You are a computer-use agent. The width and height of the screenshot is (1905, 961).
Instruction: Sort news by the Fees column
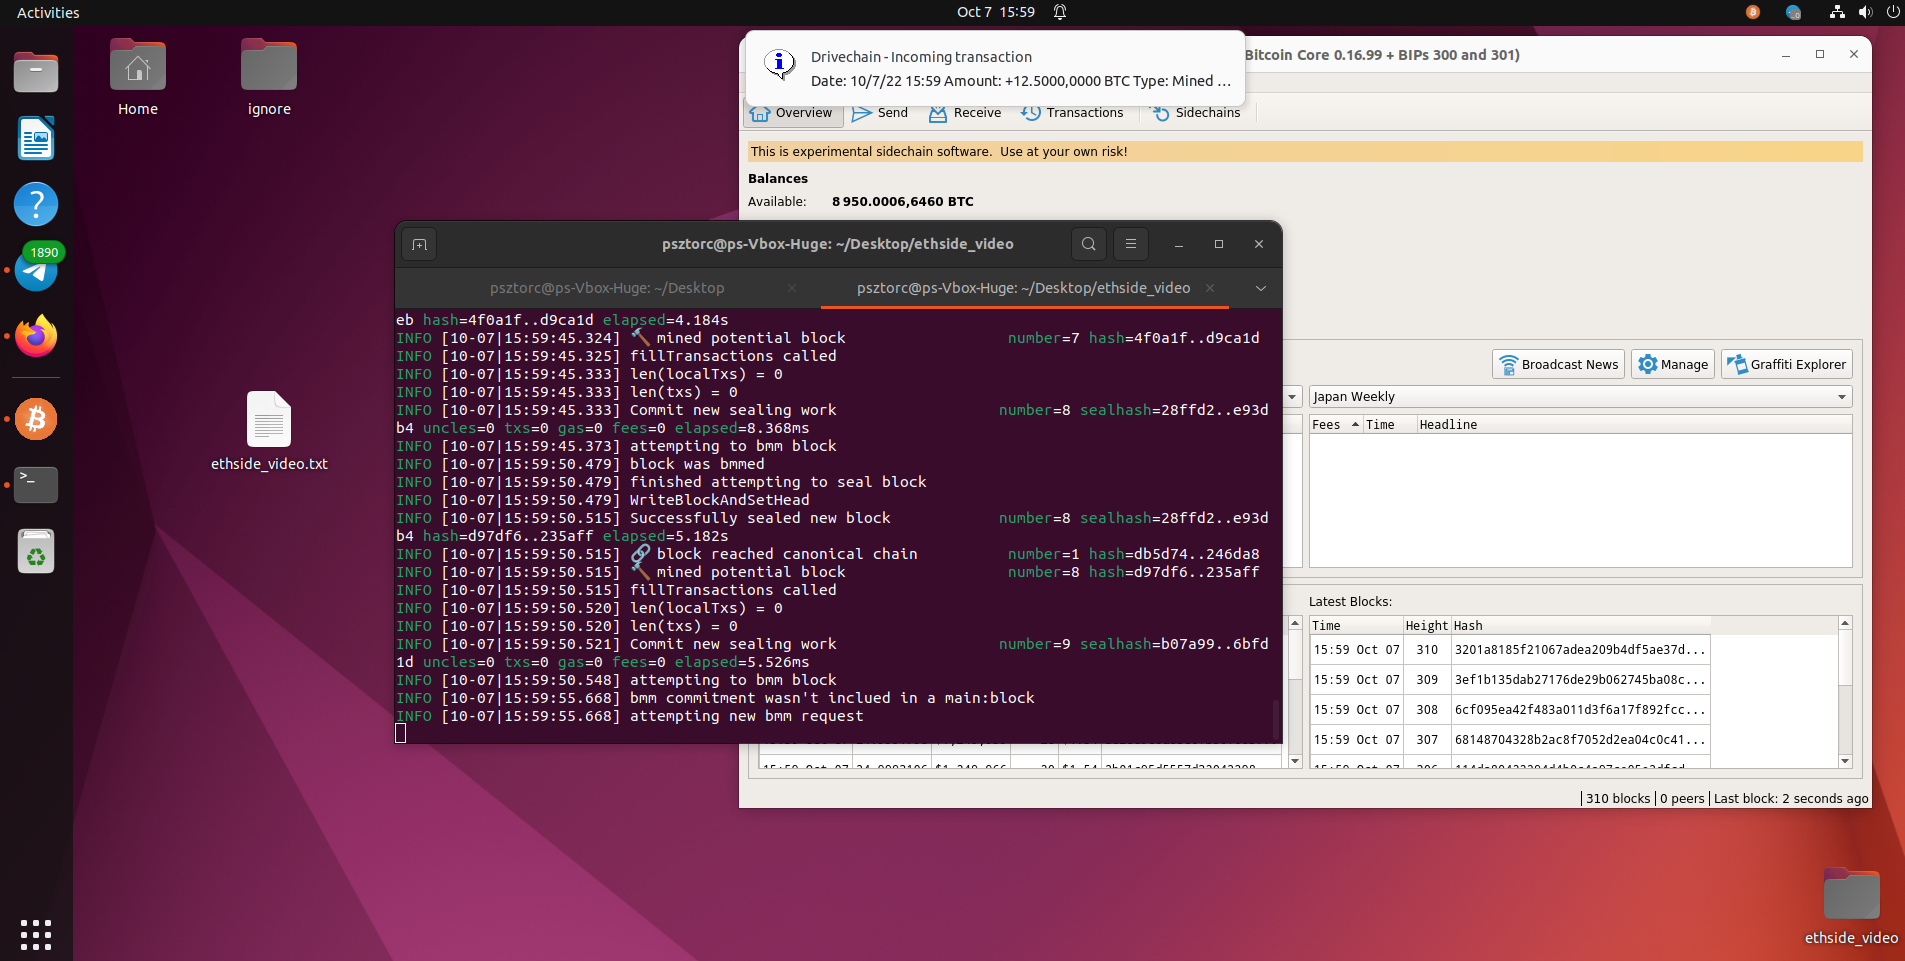pyautogui.click(x=1336, y=425)
